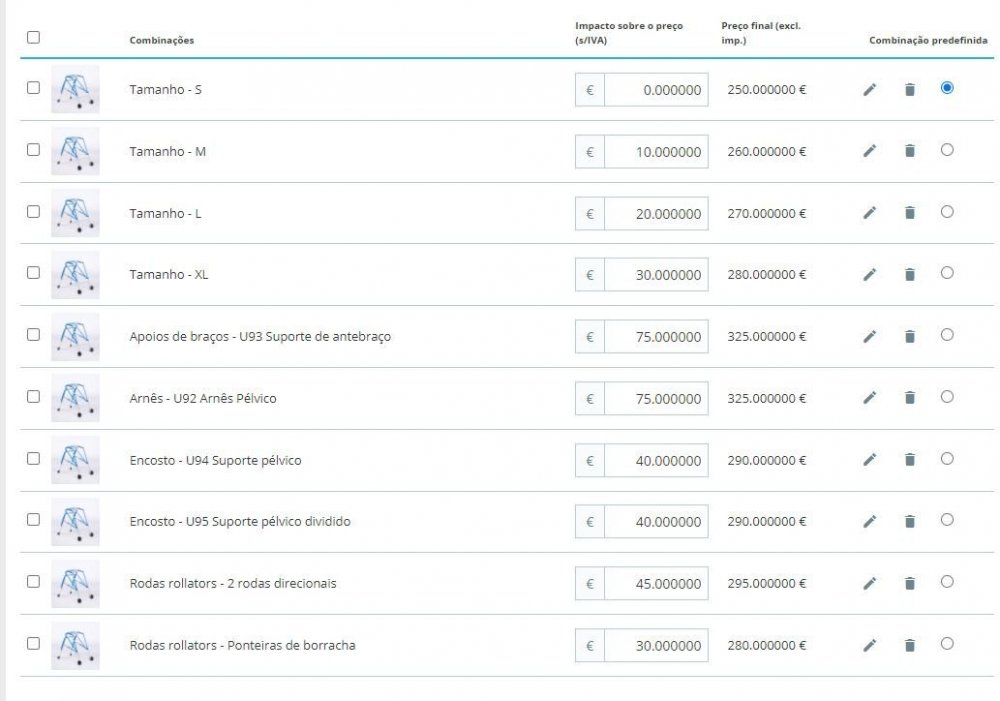Edit the Tamanho - XL combination
The width and height of the screenshot is (1000, 701).
869,274
